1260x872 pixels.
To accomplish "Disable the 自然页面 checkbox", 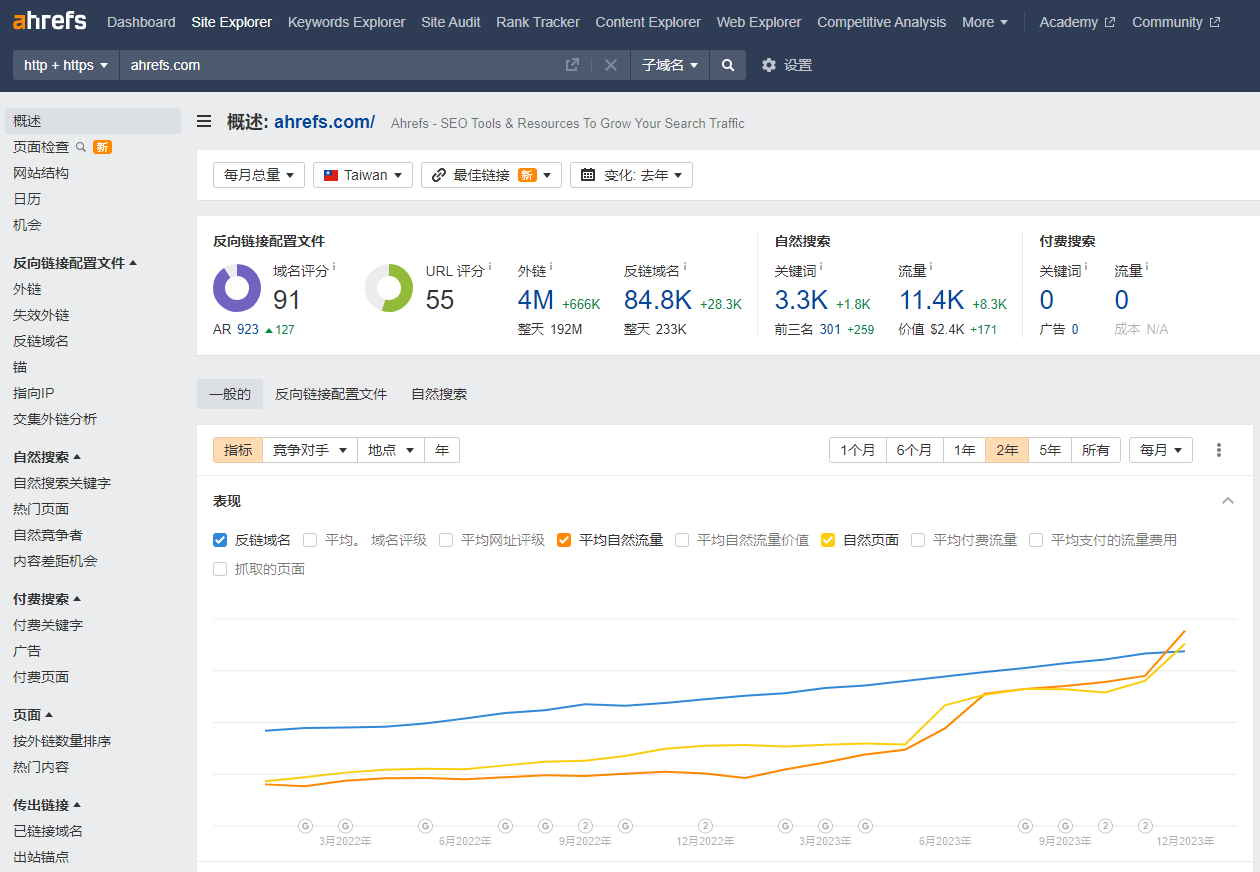I will point(828,540).
